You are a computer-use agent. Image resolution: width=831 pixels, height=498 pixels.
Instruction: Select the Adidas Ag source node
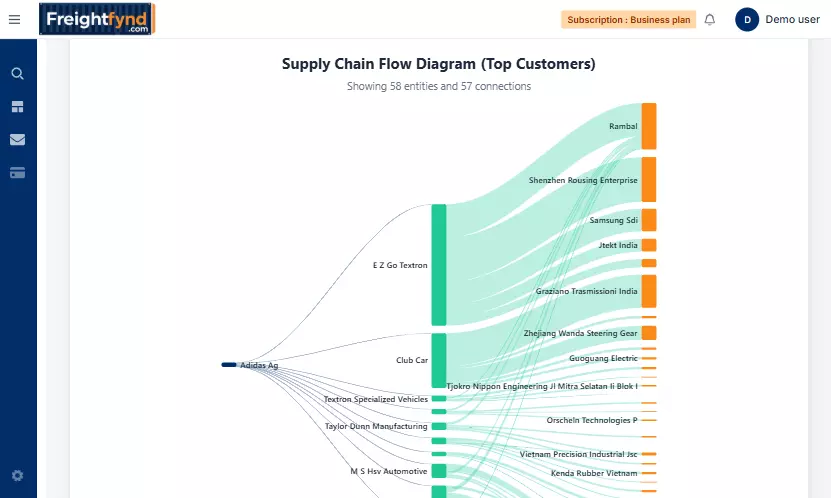[x=229, y=365]
